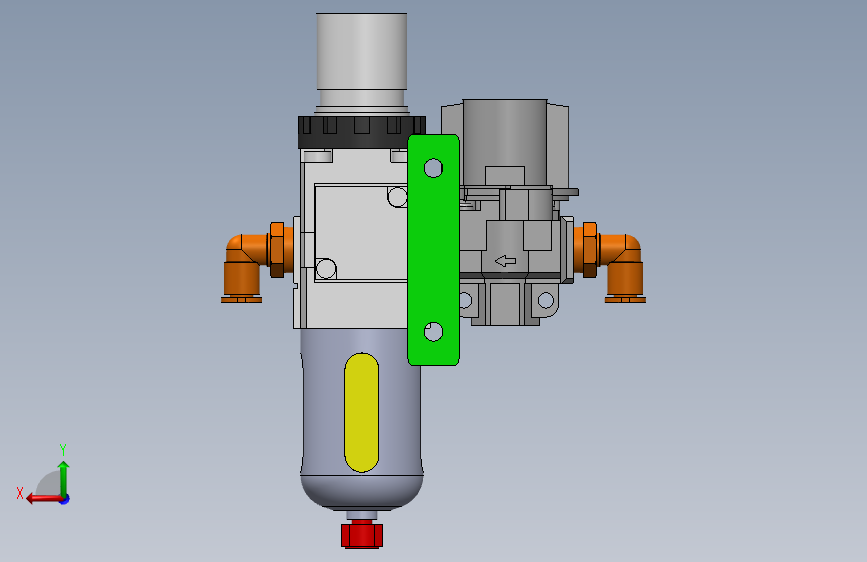Screen dimensions: 867x562
Task: Select the gray cylindrical solenoid housing
Action: 505,142
